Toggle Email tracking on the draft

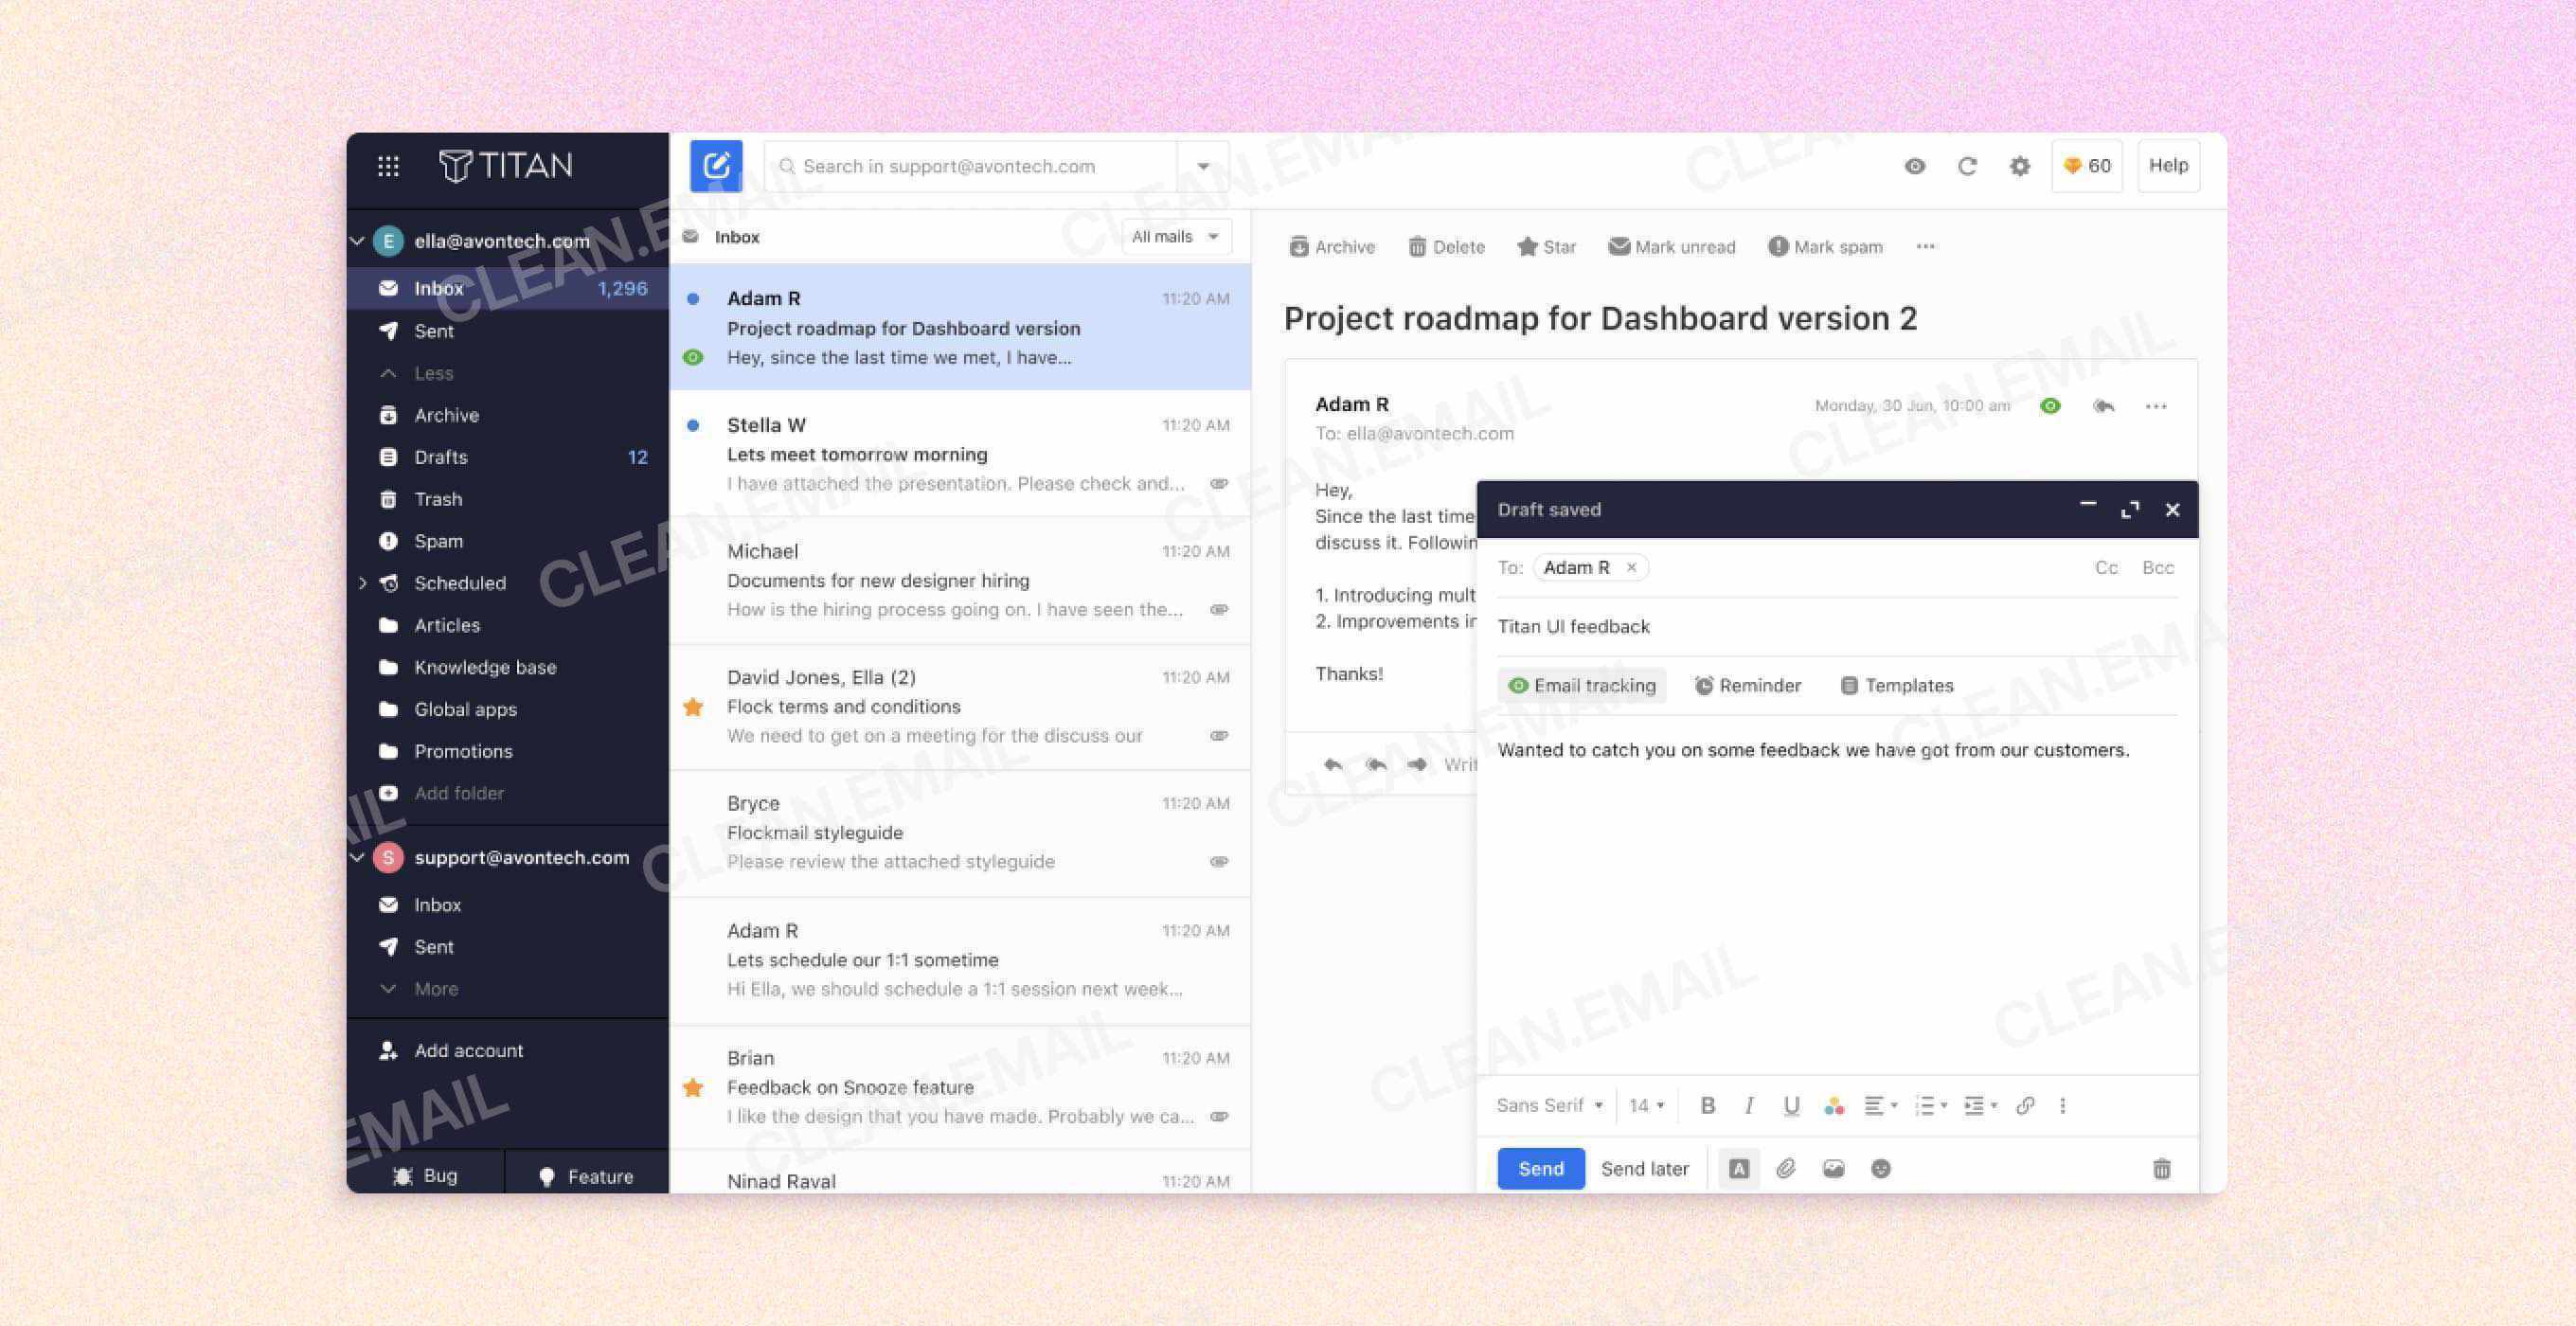(1581, 685)
